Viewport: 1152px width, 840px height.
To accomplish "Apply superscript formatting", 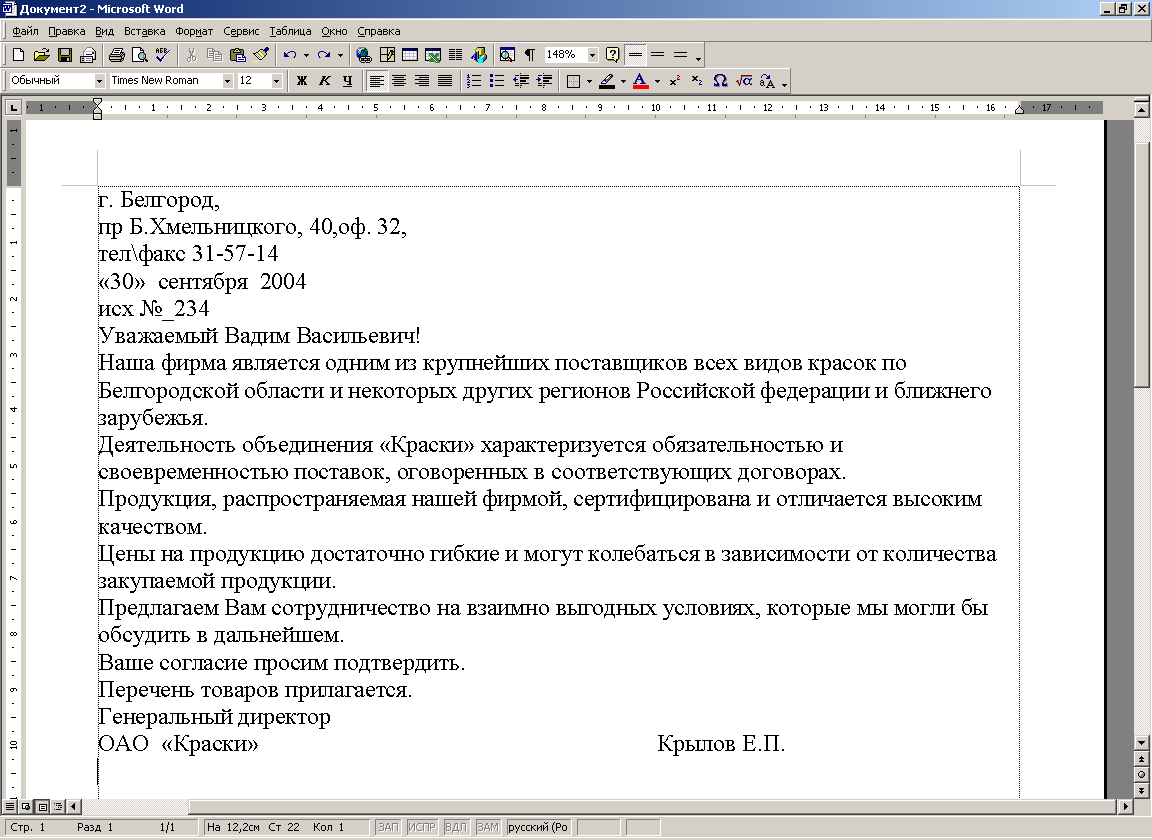I will coord(674,81).
